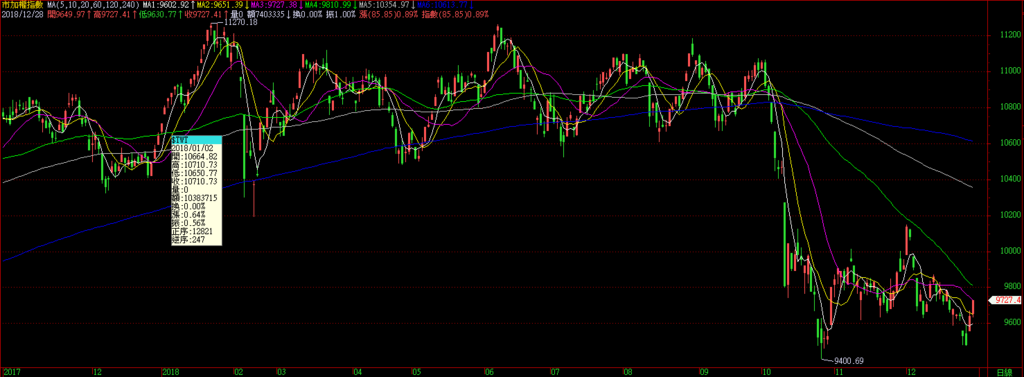Screen dimensions: 1024x377
Task: Click 高:10710.73 row in tooltip
Action: pyautogui.click(x=195, y=164)
